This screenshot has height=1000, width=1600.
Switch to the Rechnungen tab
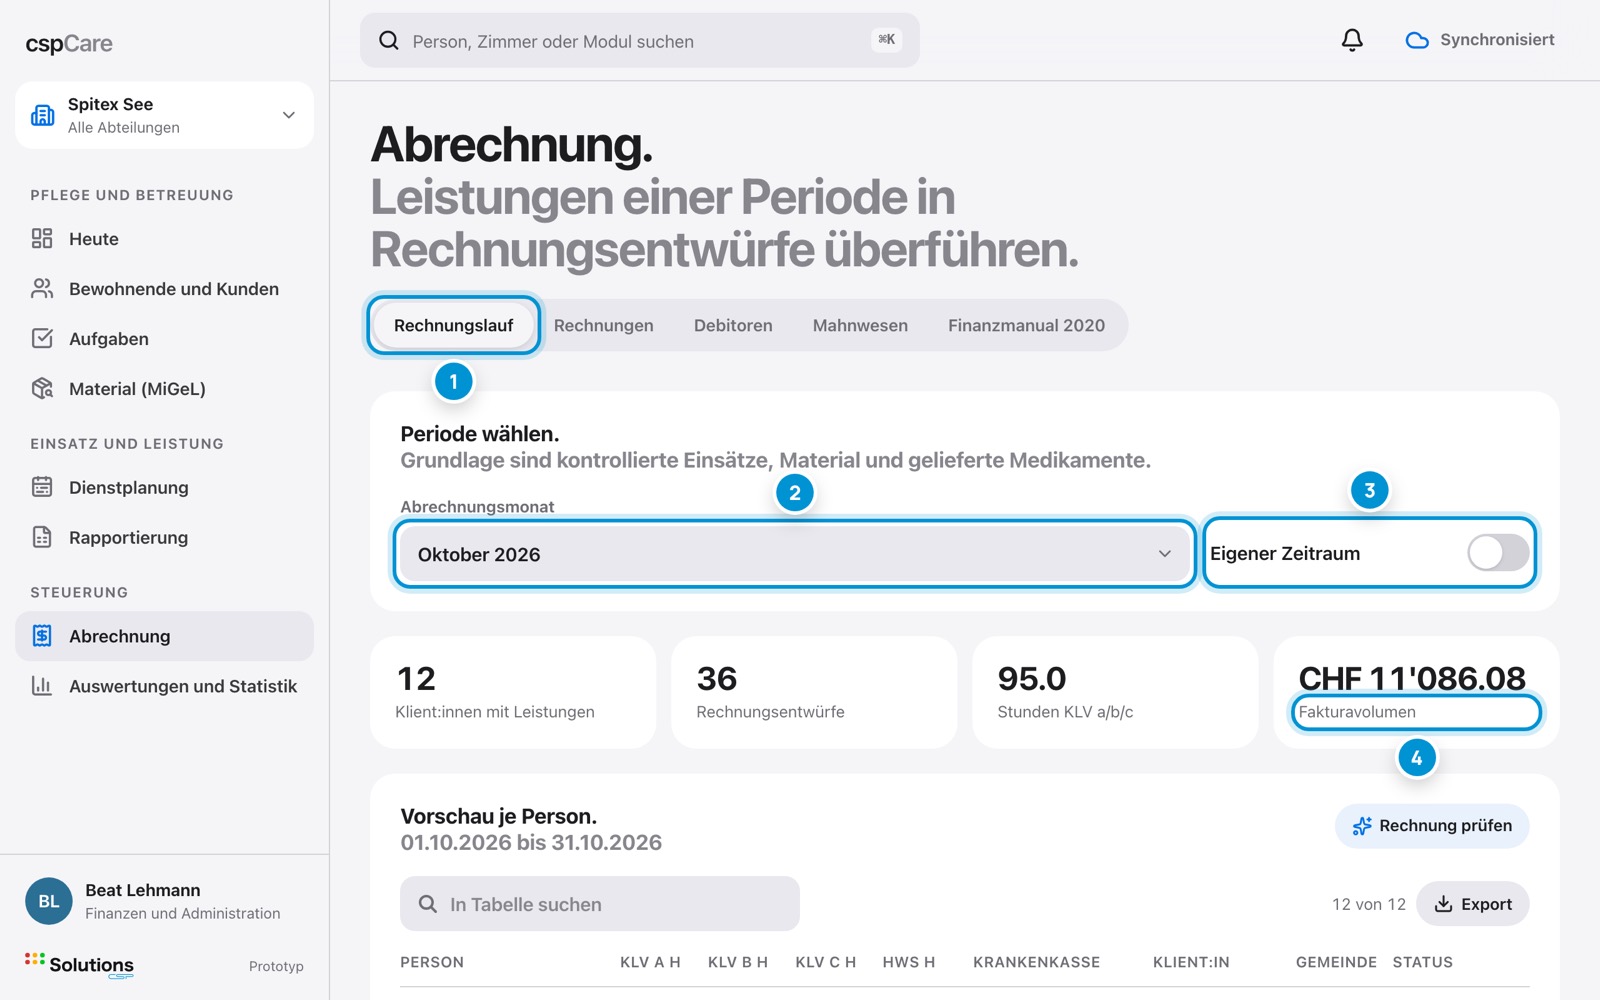[603, 325]
